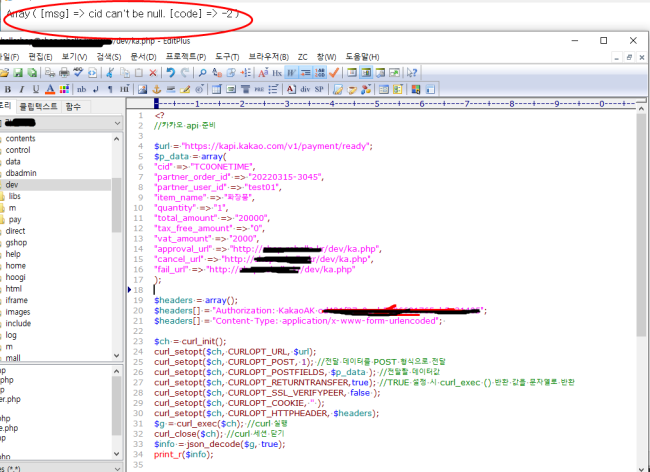
Task: Select the pay folder
Action: click(x=15, y=220)
